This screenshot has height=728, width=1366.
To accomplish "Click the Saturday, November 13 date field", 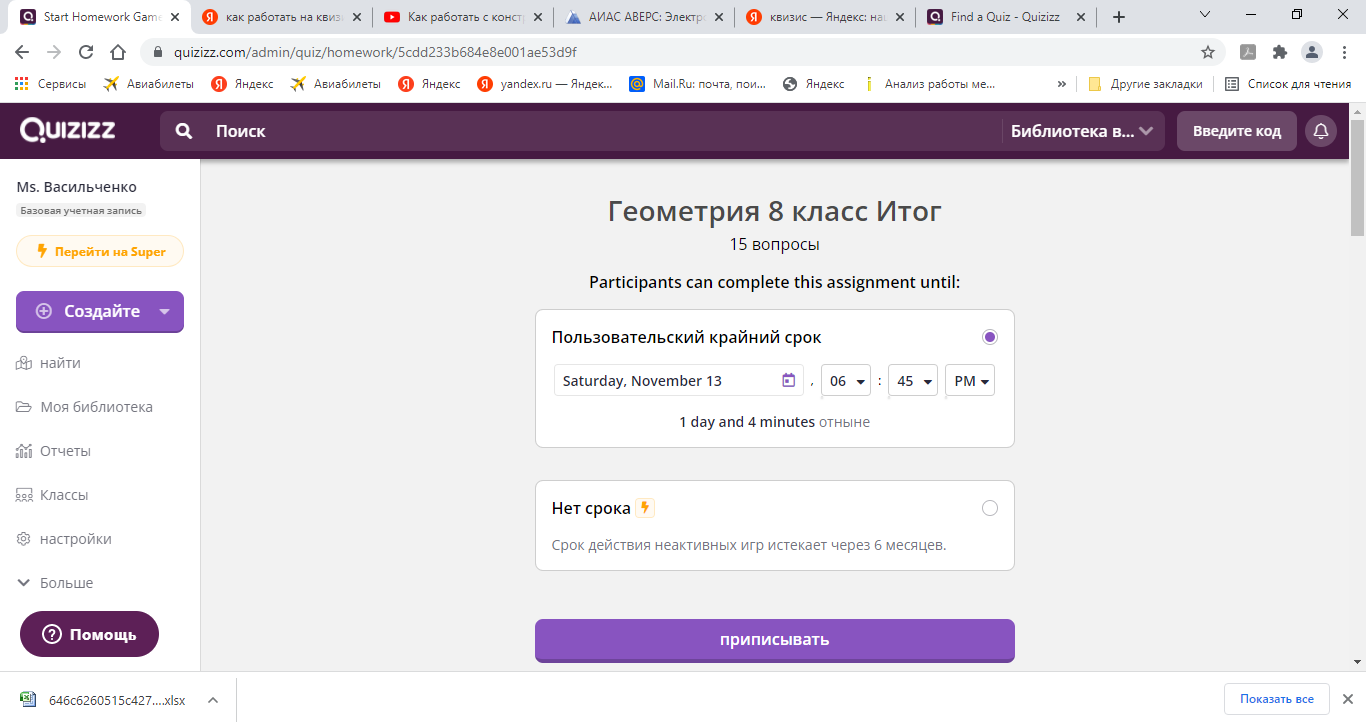I will click(x=679, y=380).
